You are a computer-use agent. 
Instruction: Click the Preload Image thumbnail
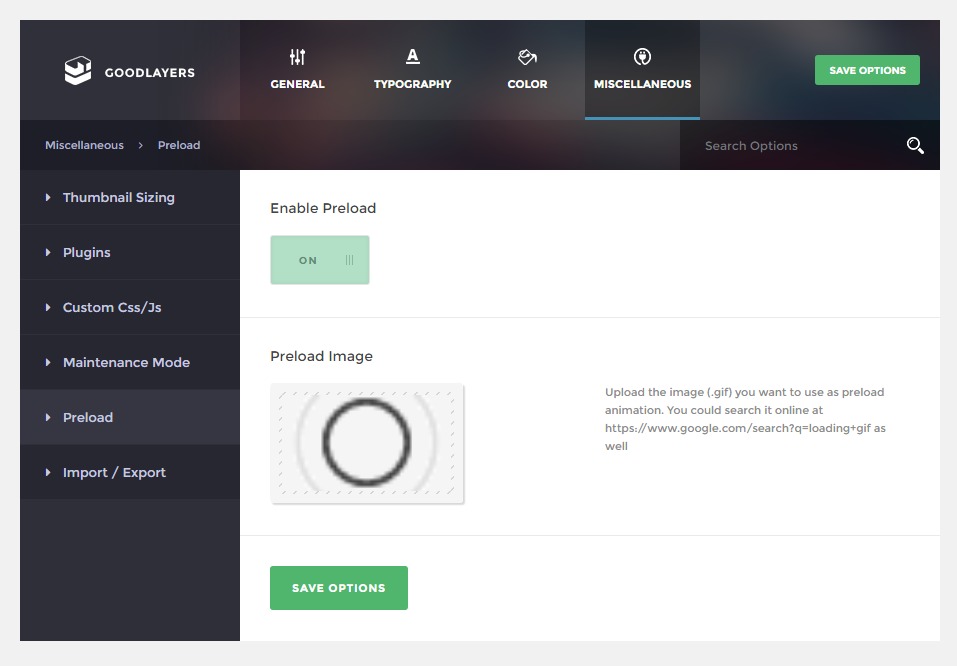367,443
